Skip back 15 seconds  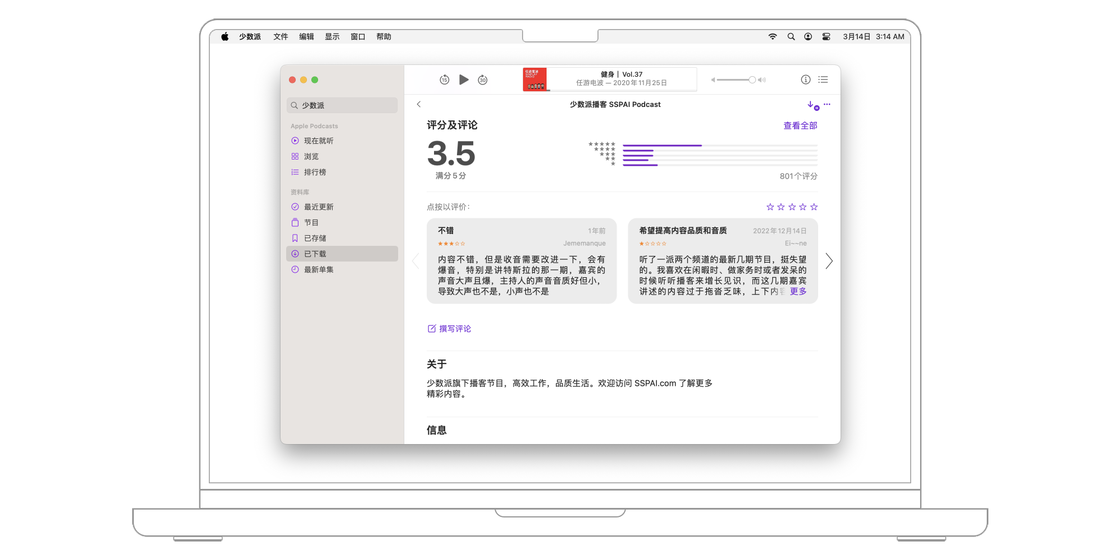pyautogui.click(x=444, y=80)
